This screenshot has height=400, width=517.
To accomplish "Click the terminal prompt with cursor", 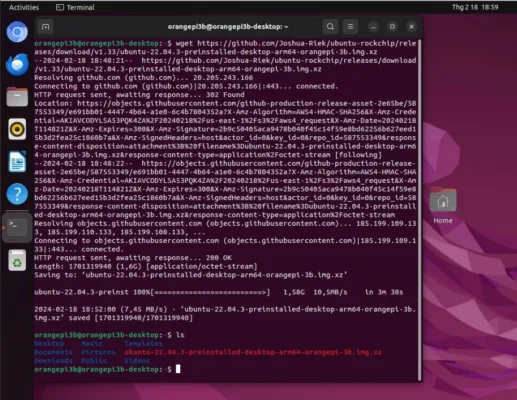I will click(107, 369).
